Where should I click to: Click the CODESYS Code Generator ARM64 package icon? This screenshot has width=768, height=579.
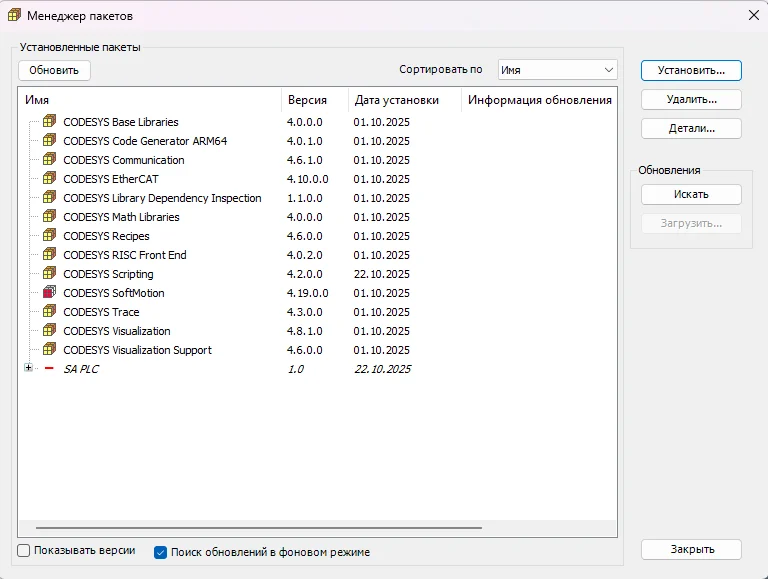point(49,140)
